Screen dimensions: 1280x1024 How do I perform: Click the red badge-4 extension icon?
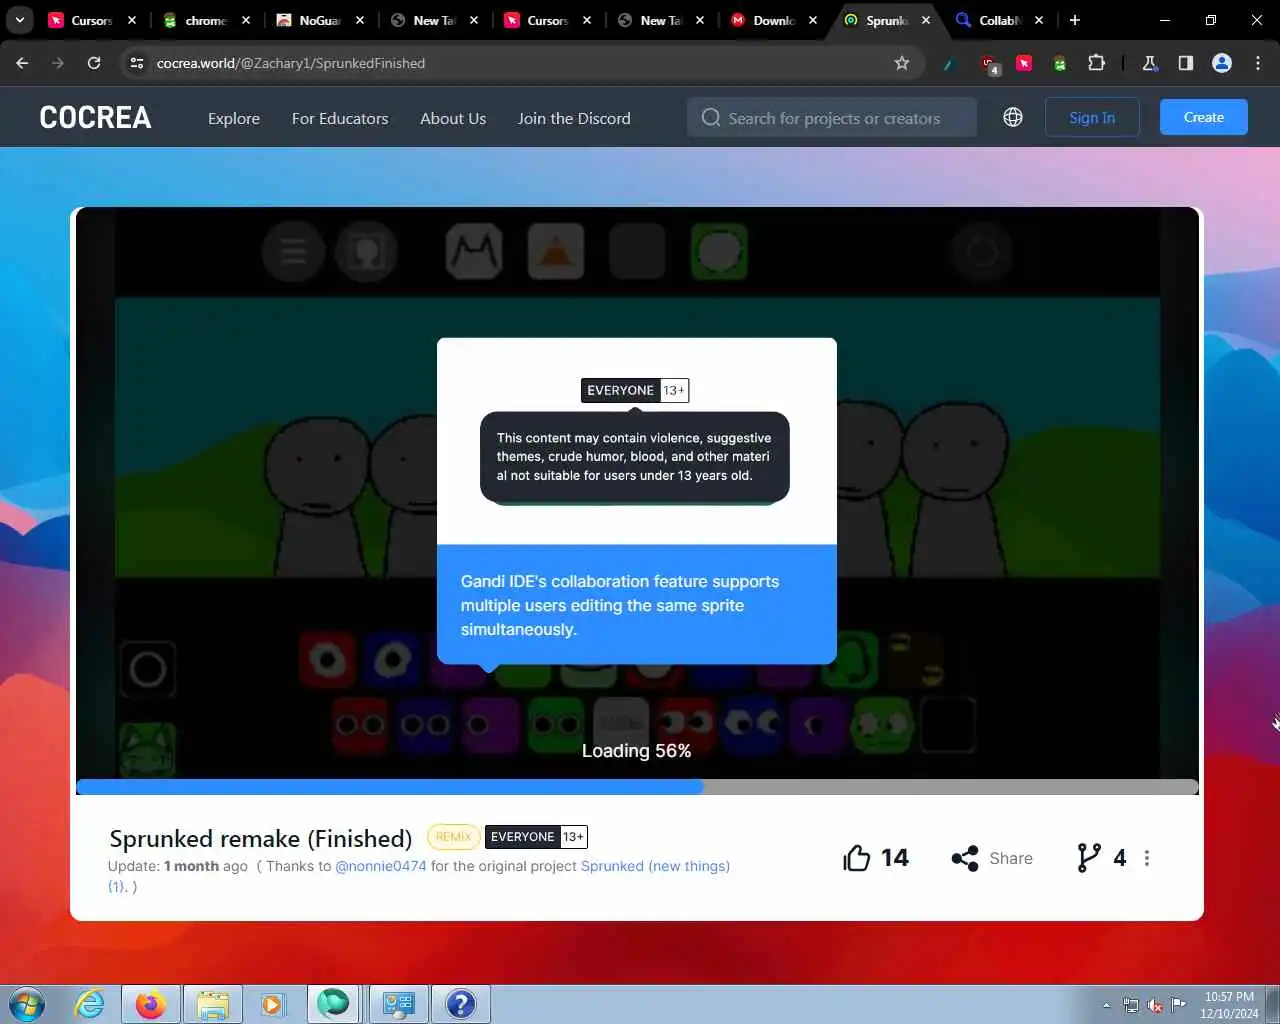click(989, 65)
